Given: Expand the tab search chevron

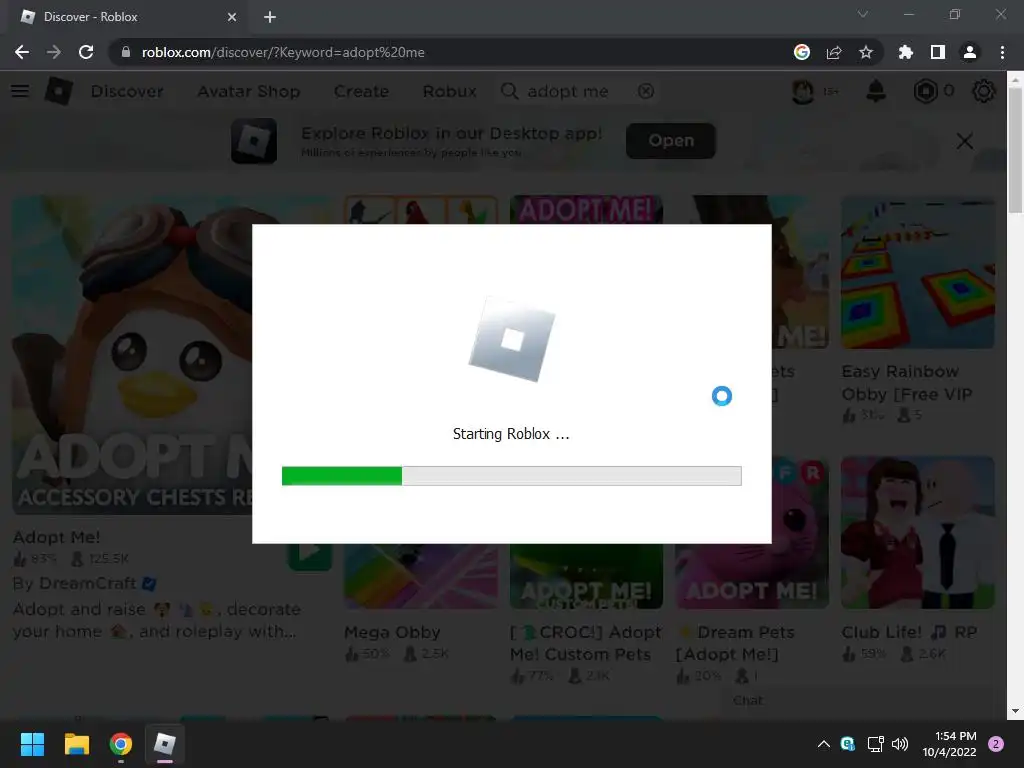Looking at the screenshot, I should click(863, 14).
